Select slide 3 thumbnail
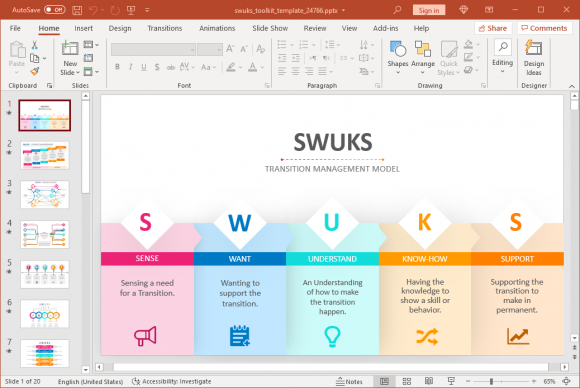 [45, 195]
